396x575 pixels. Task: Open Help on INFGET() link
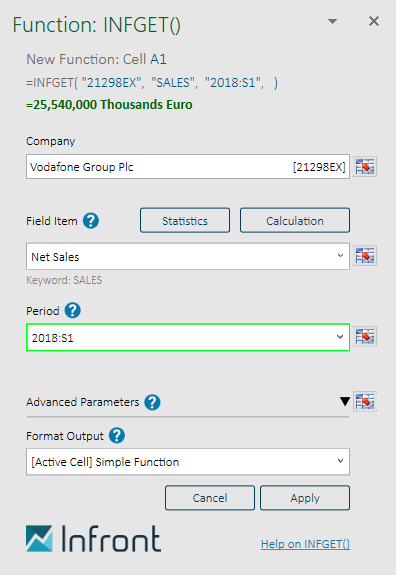[x=305, y=544]
